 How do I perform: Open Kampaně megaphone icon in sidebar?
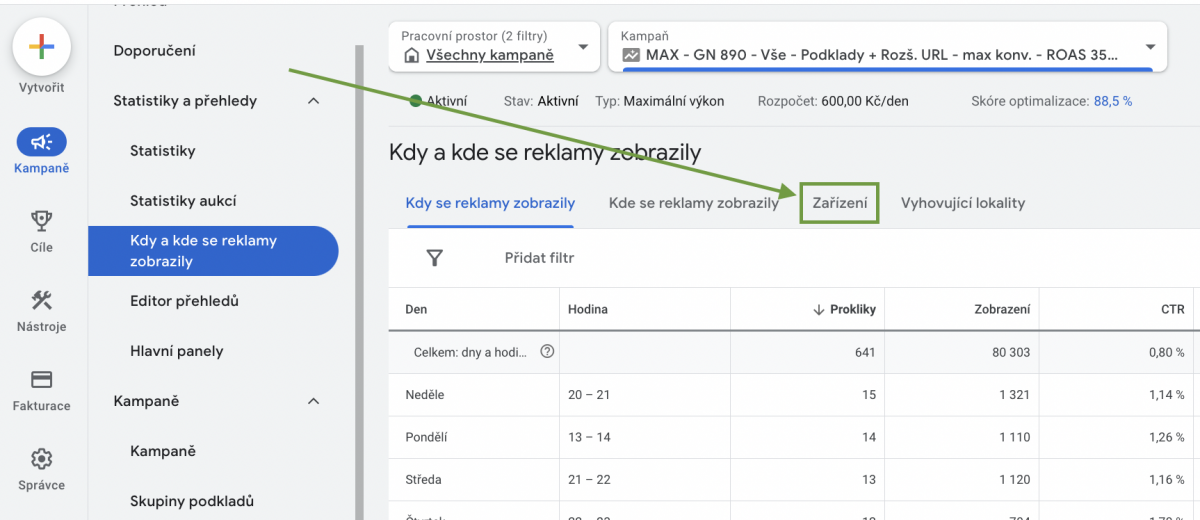tap(41, 143)
